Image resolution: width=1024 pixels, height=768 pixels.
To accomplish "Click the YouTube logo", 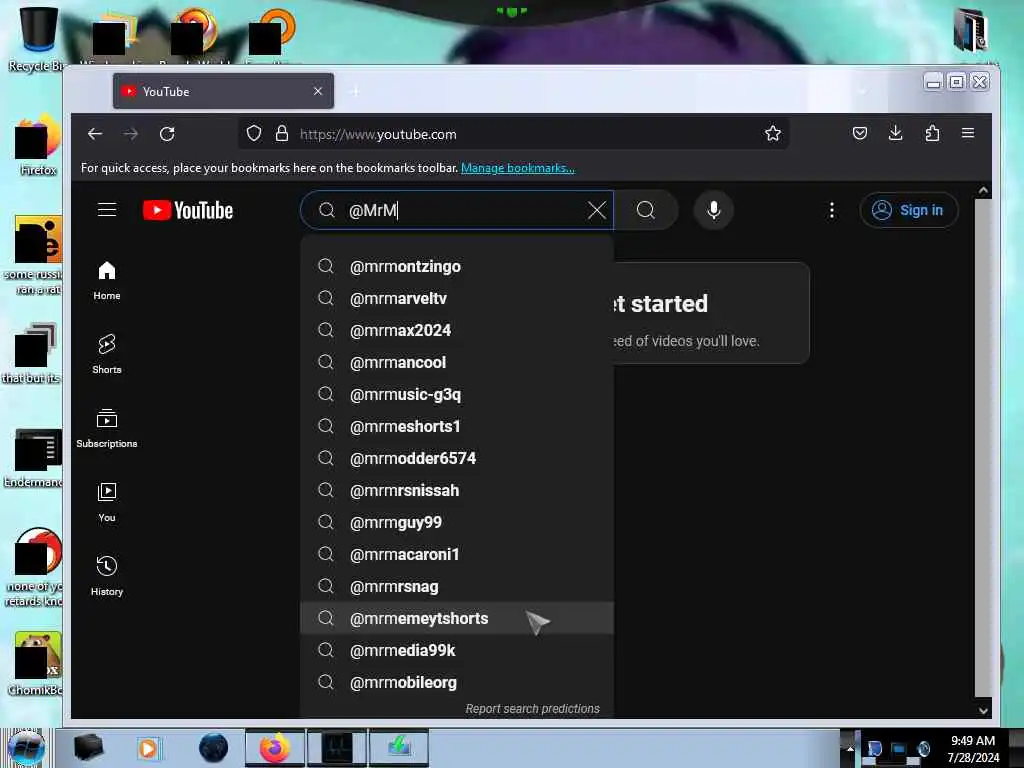I will (x=188, y=210).
